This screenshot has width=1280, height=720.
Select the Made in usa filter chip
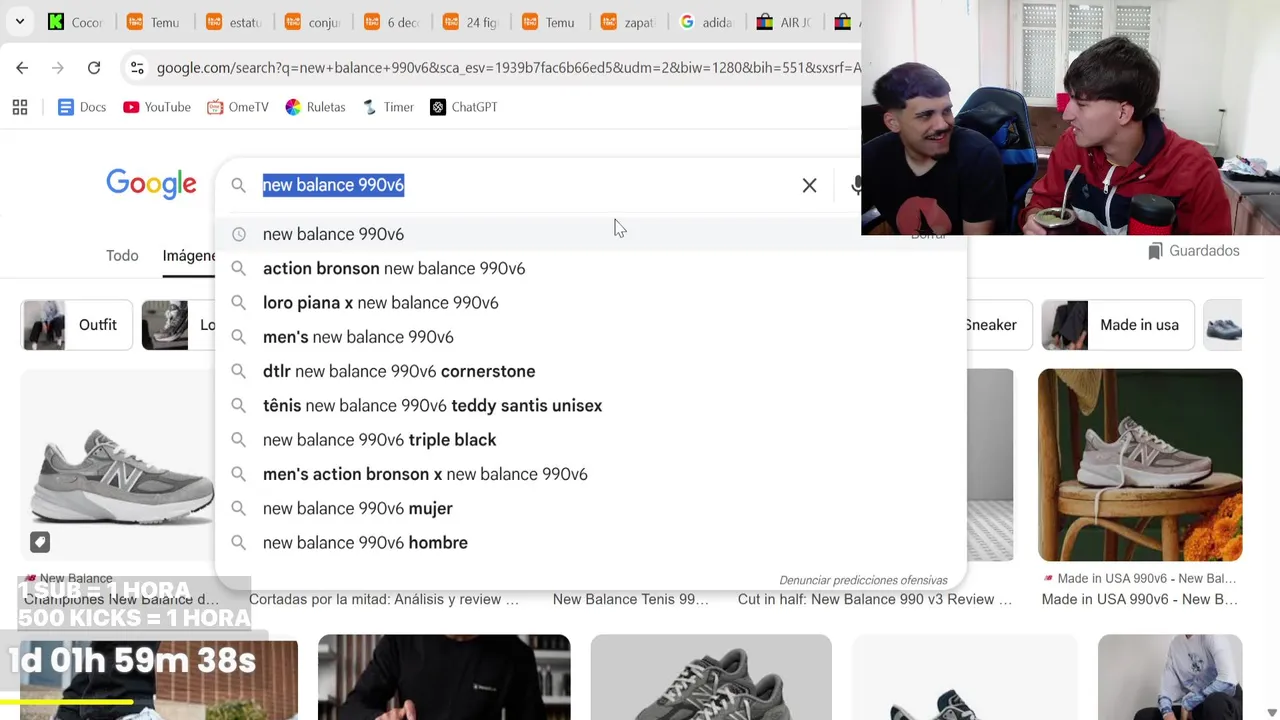1118,325
